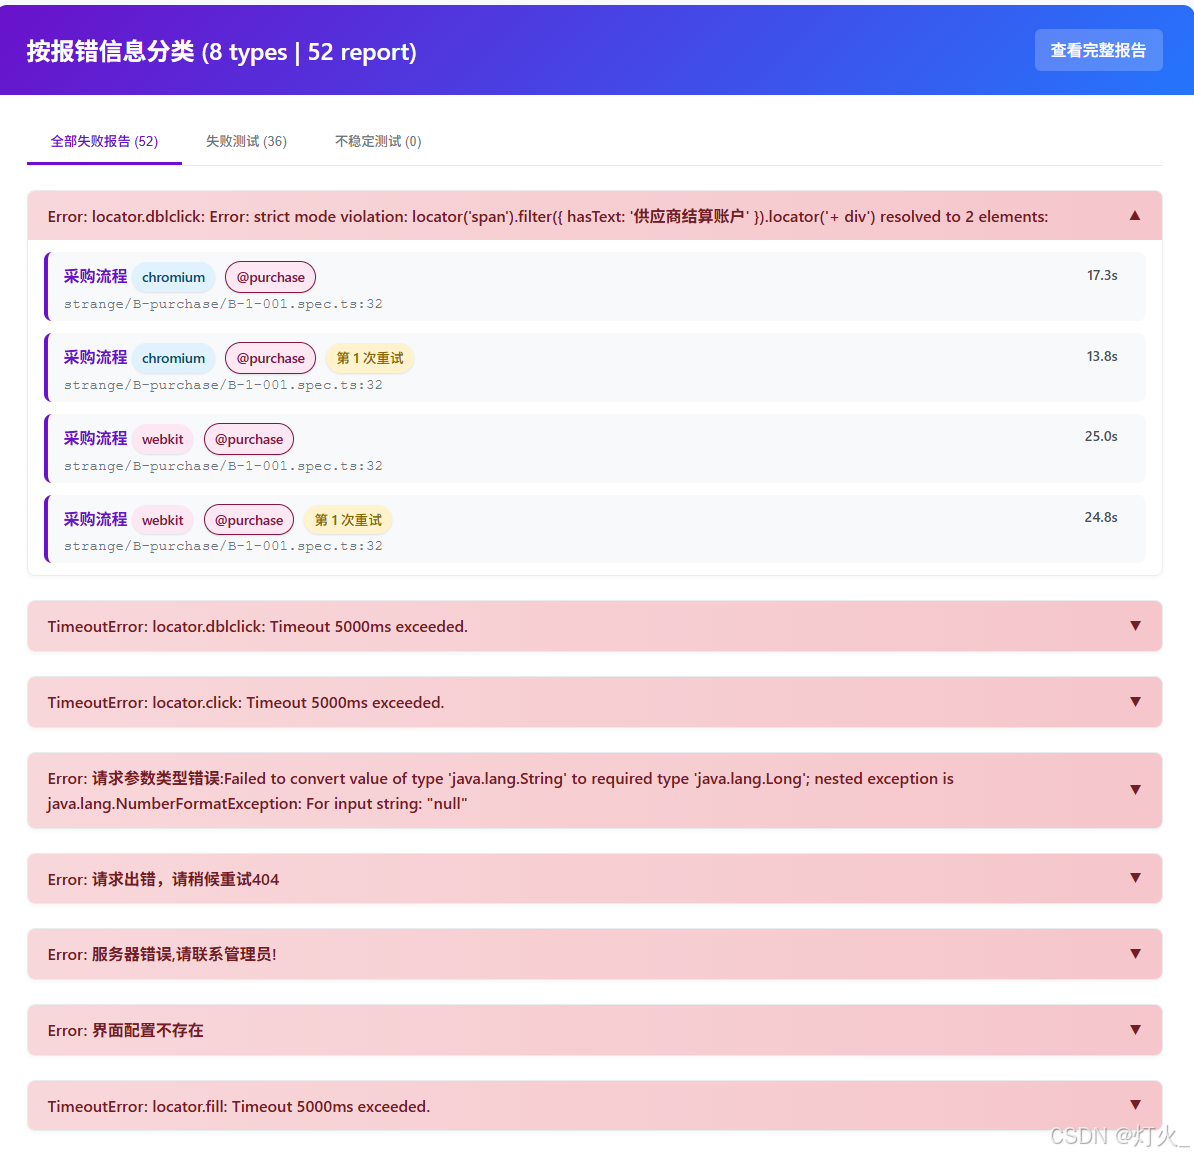This screenshot has height=1156, width=1194.
Task: Expand the 请求出错，请稍候重试404 group arrow
Action: point(1135,878)
